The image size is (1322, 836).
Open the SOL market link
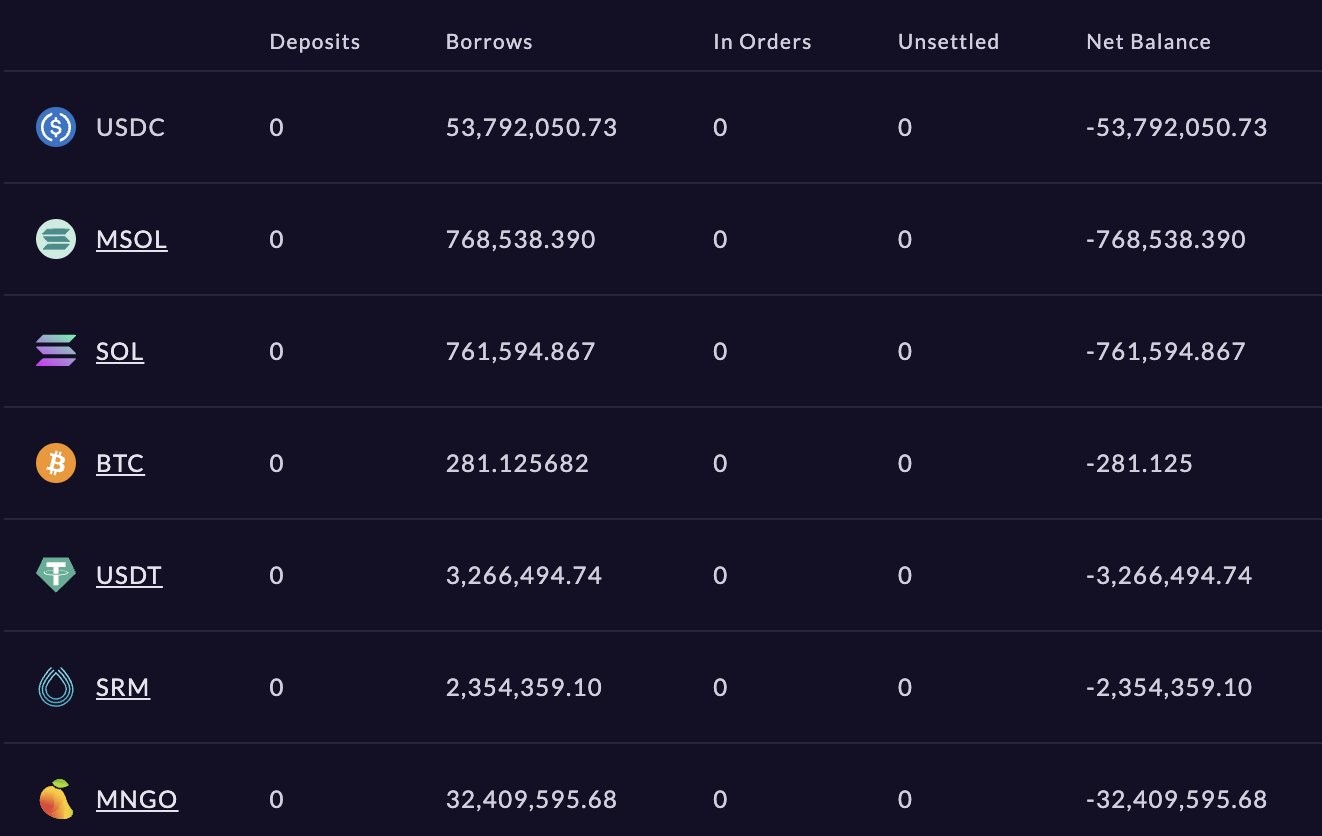coord(120,352)
